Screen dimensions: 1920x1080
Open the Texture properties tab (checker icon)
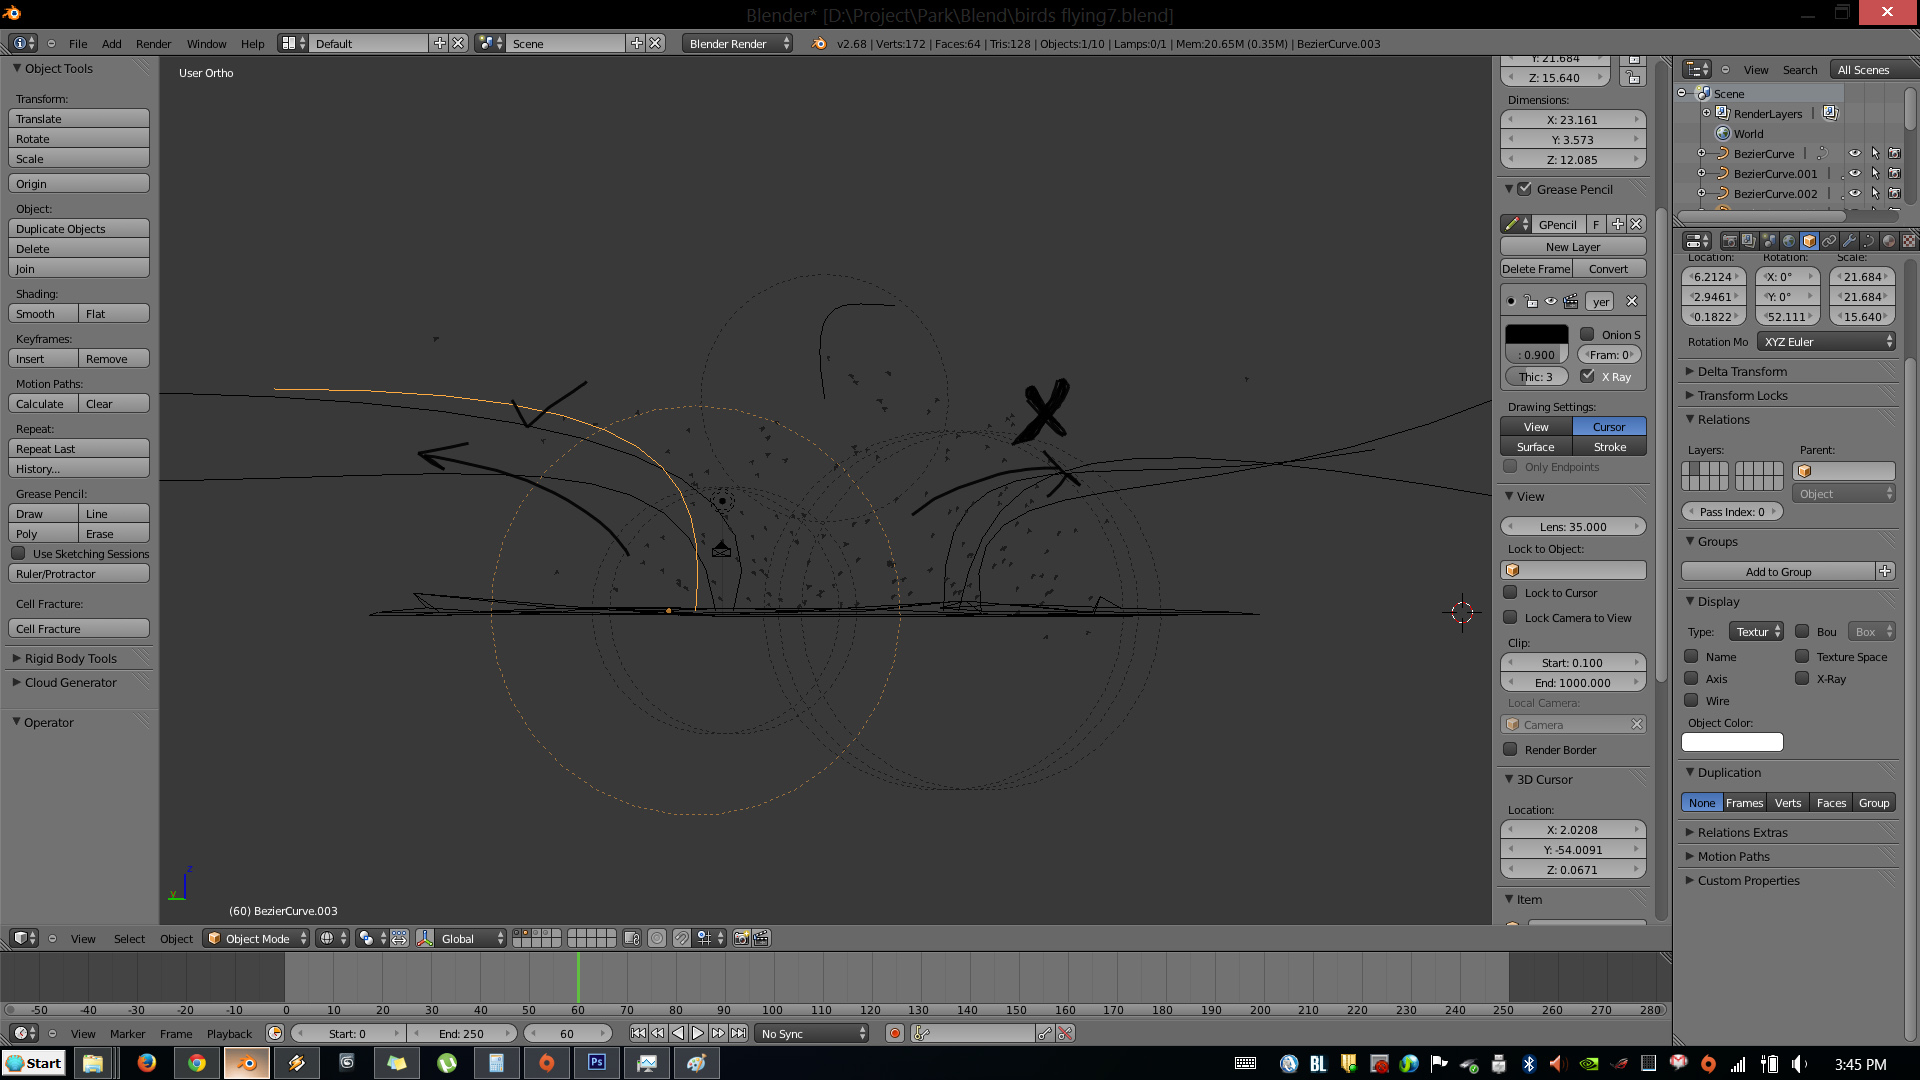(1909, 241)
